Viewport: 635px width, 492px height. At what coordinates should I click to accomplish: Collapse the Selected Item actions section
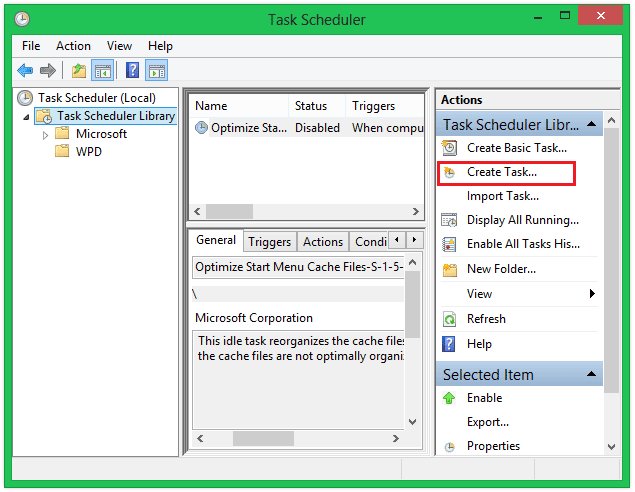pos(591,374)
